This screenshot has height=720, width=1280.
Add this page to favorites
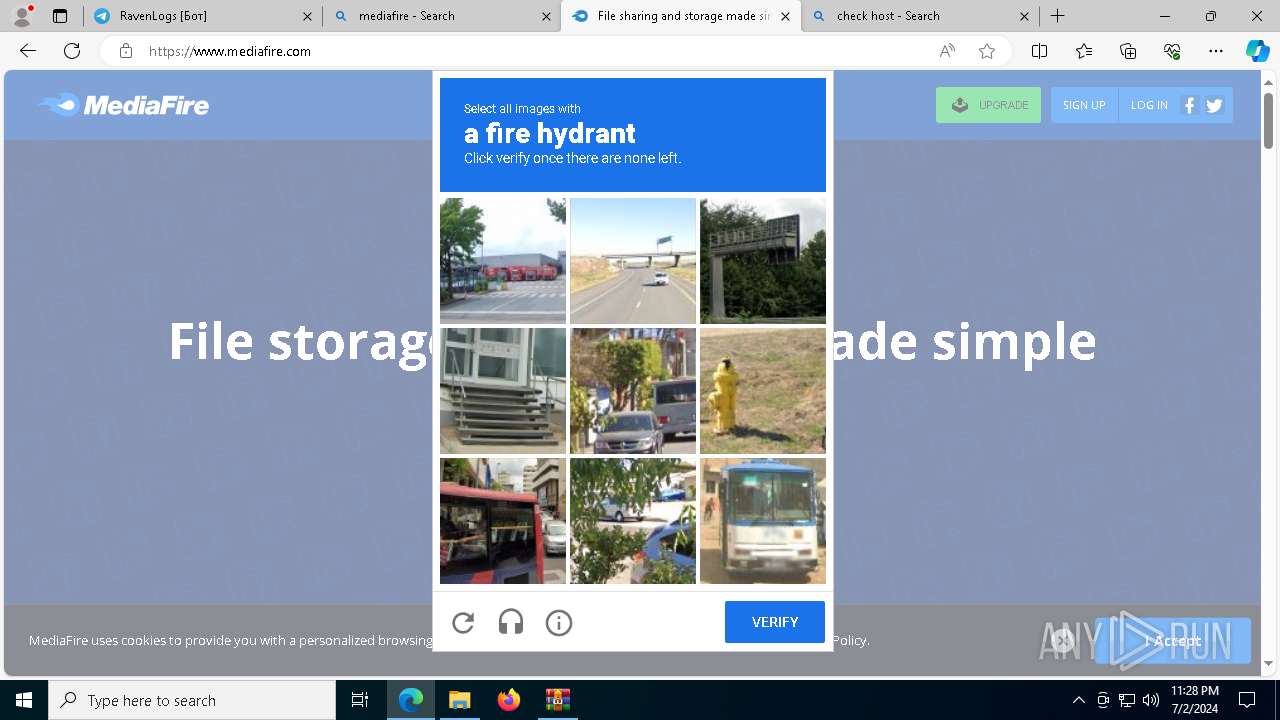[987, 51]
